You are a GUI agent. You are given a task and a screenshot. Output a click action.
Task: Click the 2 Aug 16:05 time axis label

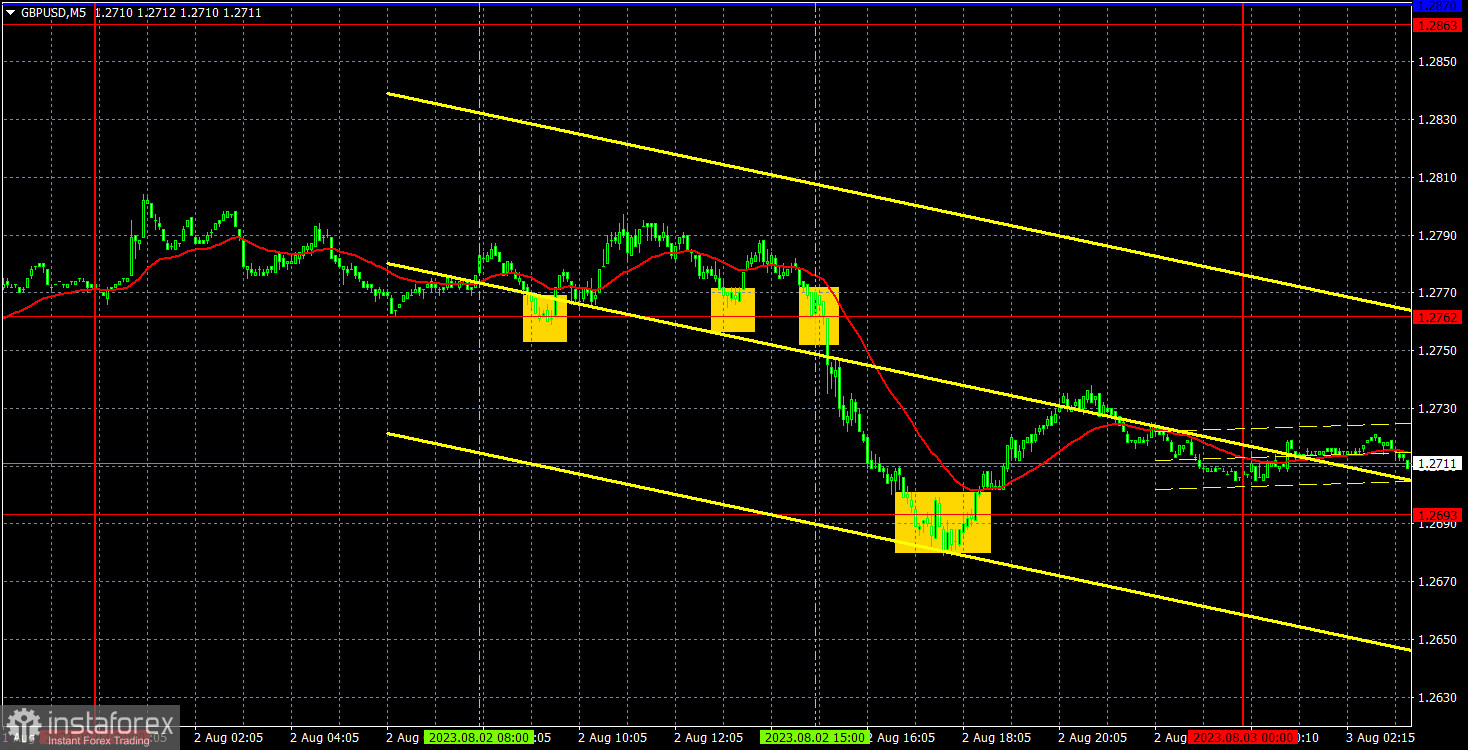pos(901,738)
